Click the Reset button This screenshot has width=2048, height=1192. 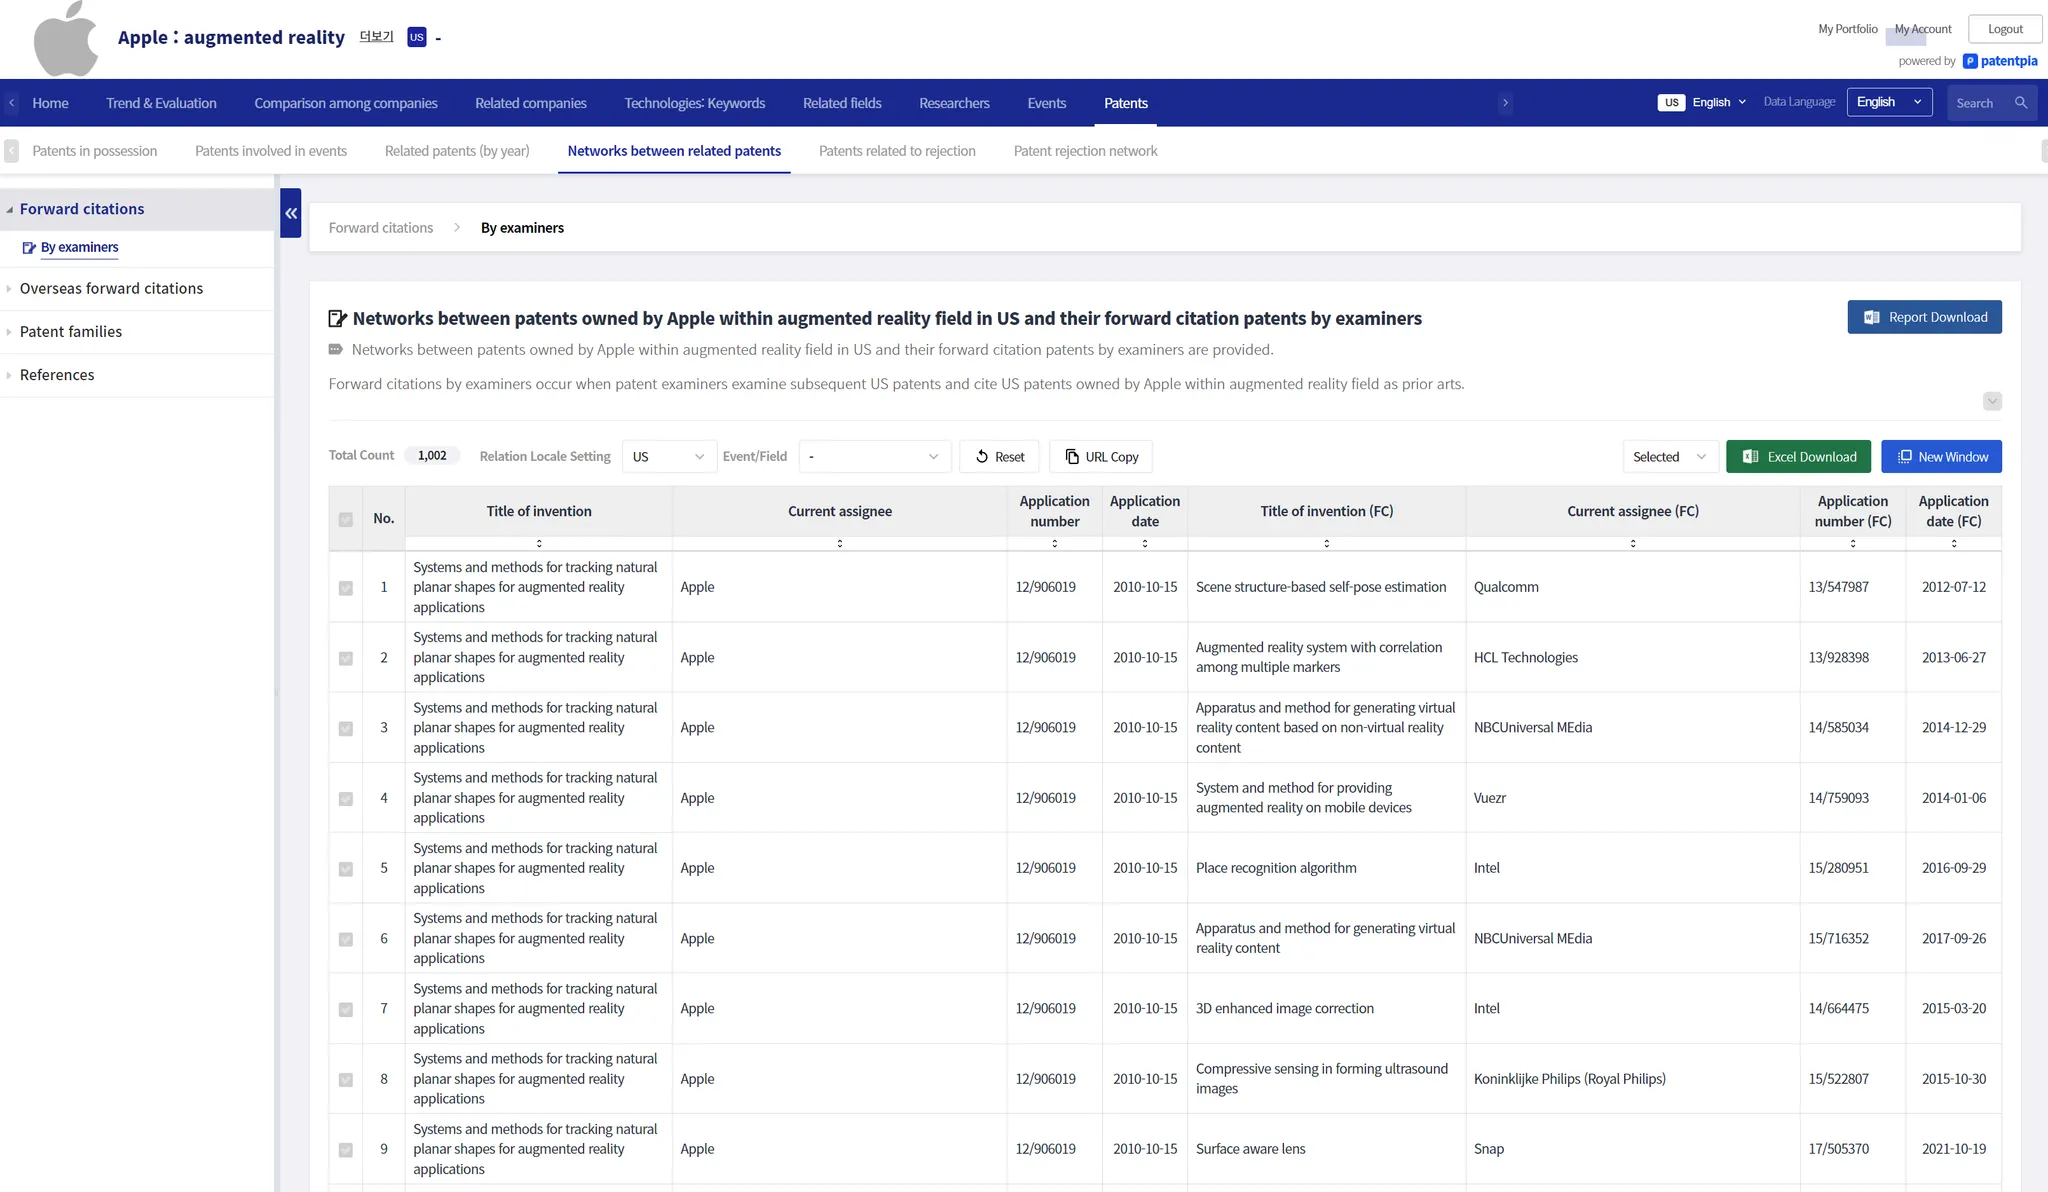click(999, 457)
